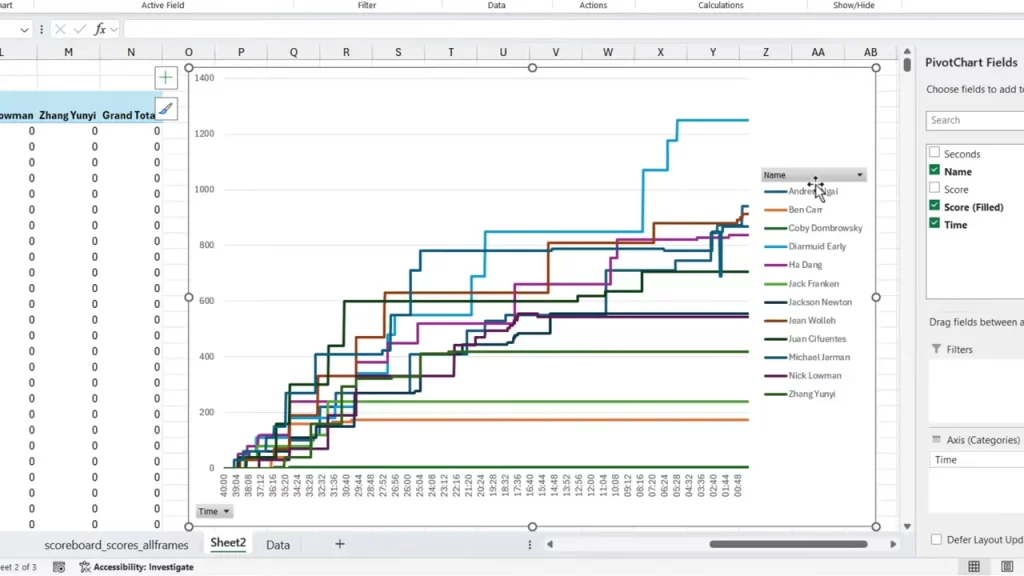
Task: Open the Time field button dropdown on the chart
Action: point(226,511)
